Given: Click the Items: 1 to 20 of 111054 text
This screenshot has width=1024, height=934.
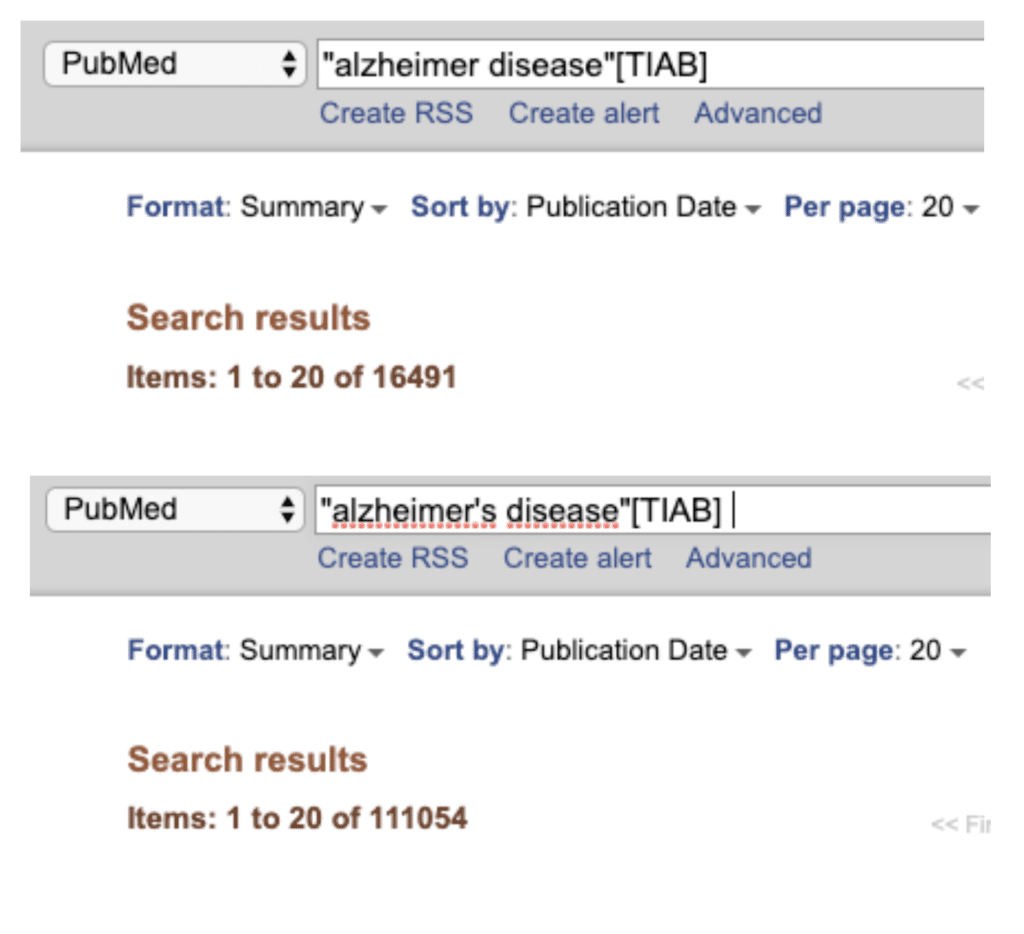Looking at the screenshot, I should [x=297, y=818].
